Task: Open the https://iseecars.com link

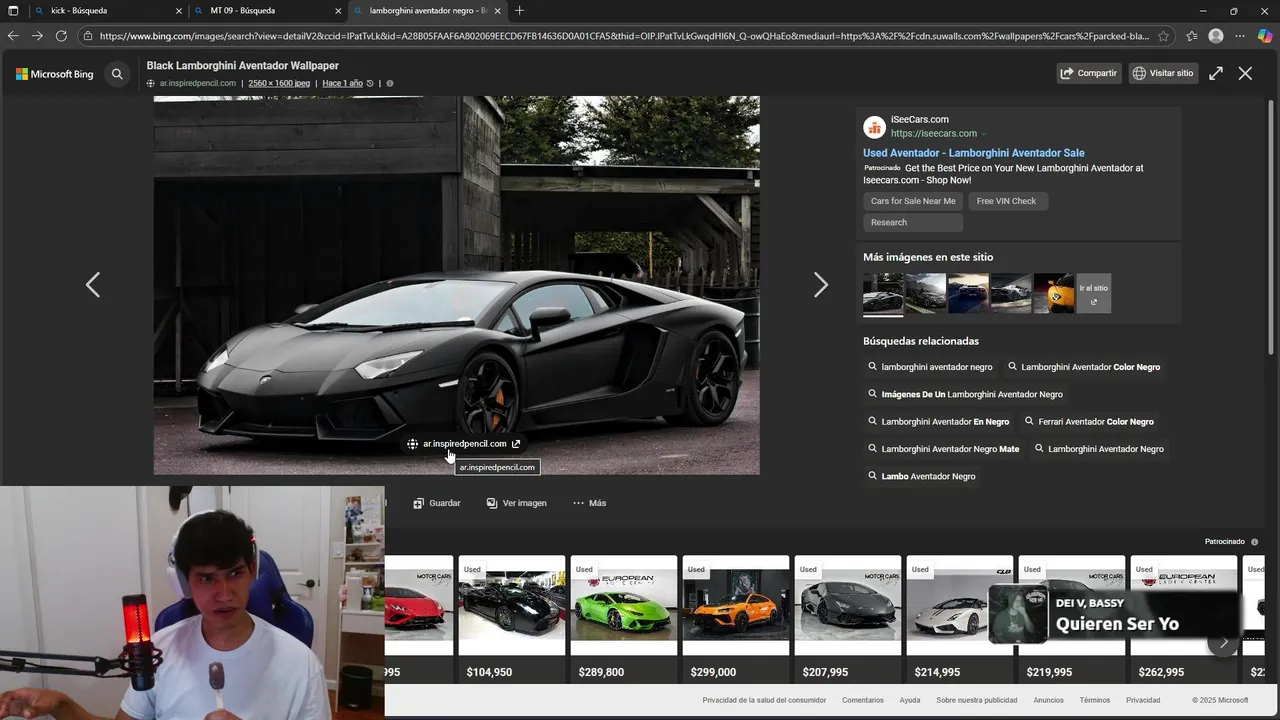Action: 934,133
